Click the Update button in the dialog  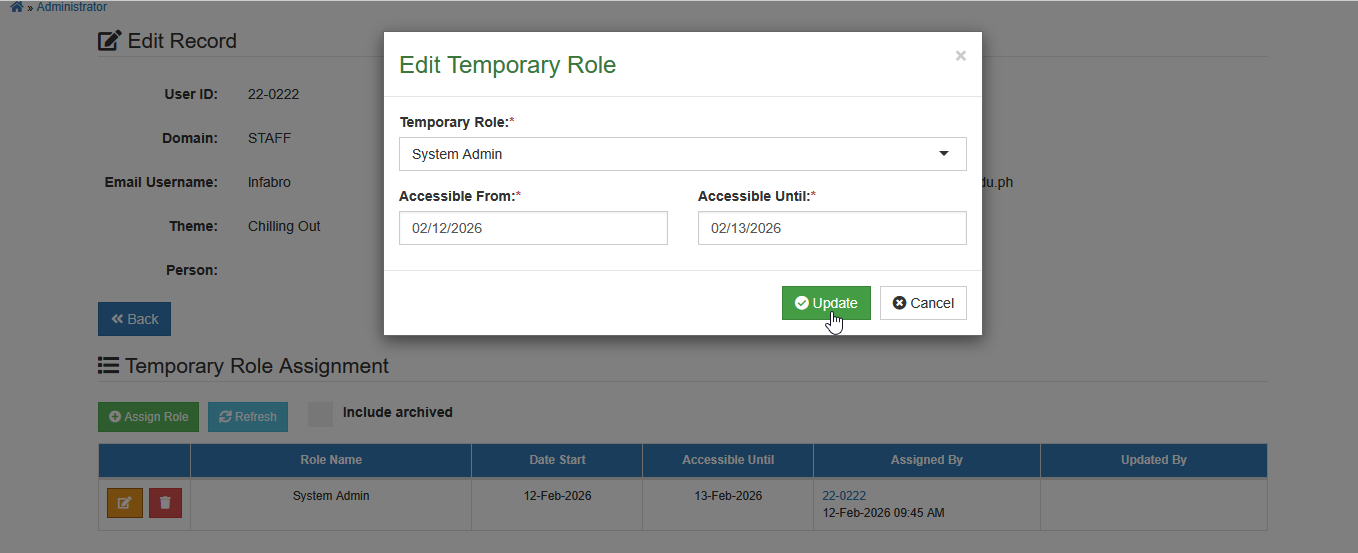(x=826, y=303)
